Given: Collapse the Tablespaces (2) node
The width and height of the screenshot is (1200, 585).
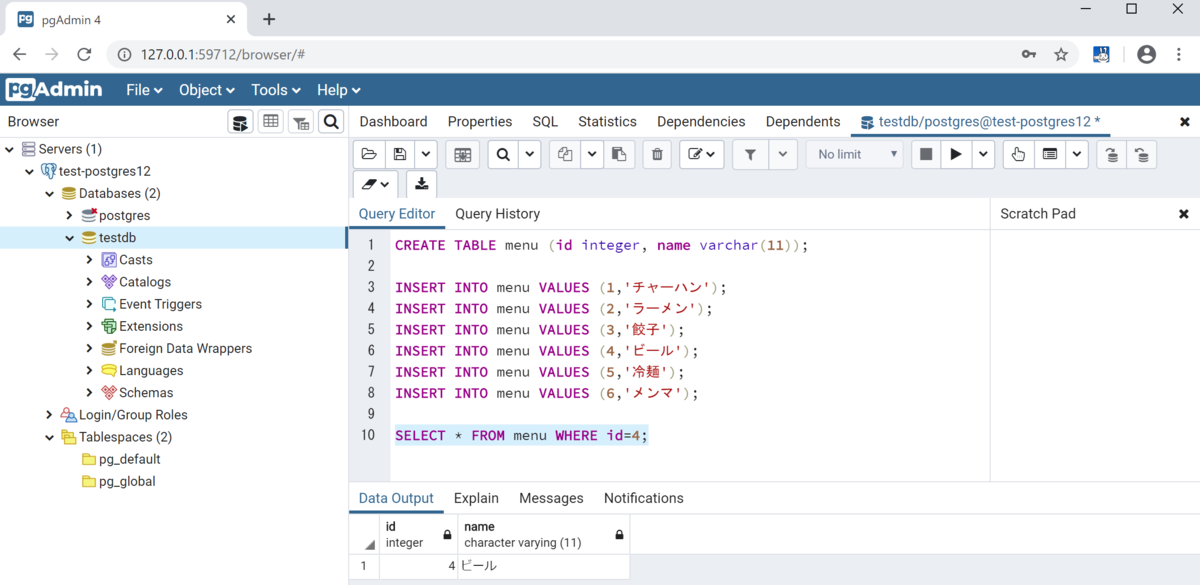Looking at the screenshot, I should (x=50, y=437).
